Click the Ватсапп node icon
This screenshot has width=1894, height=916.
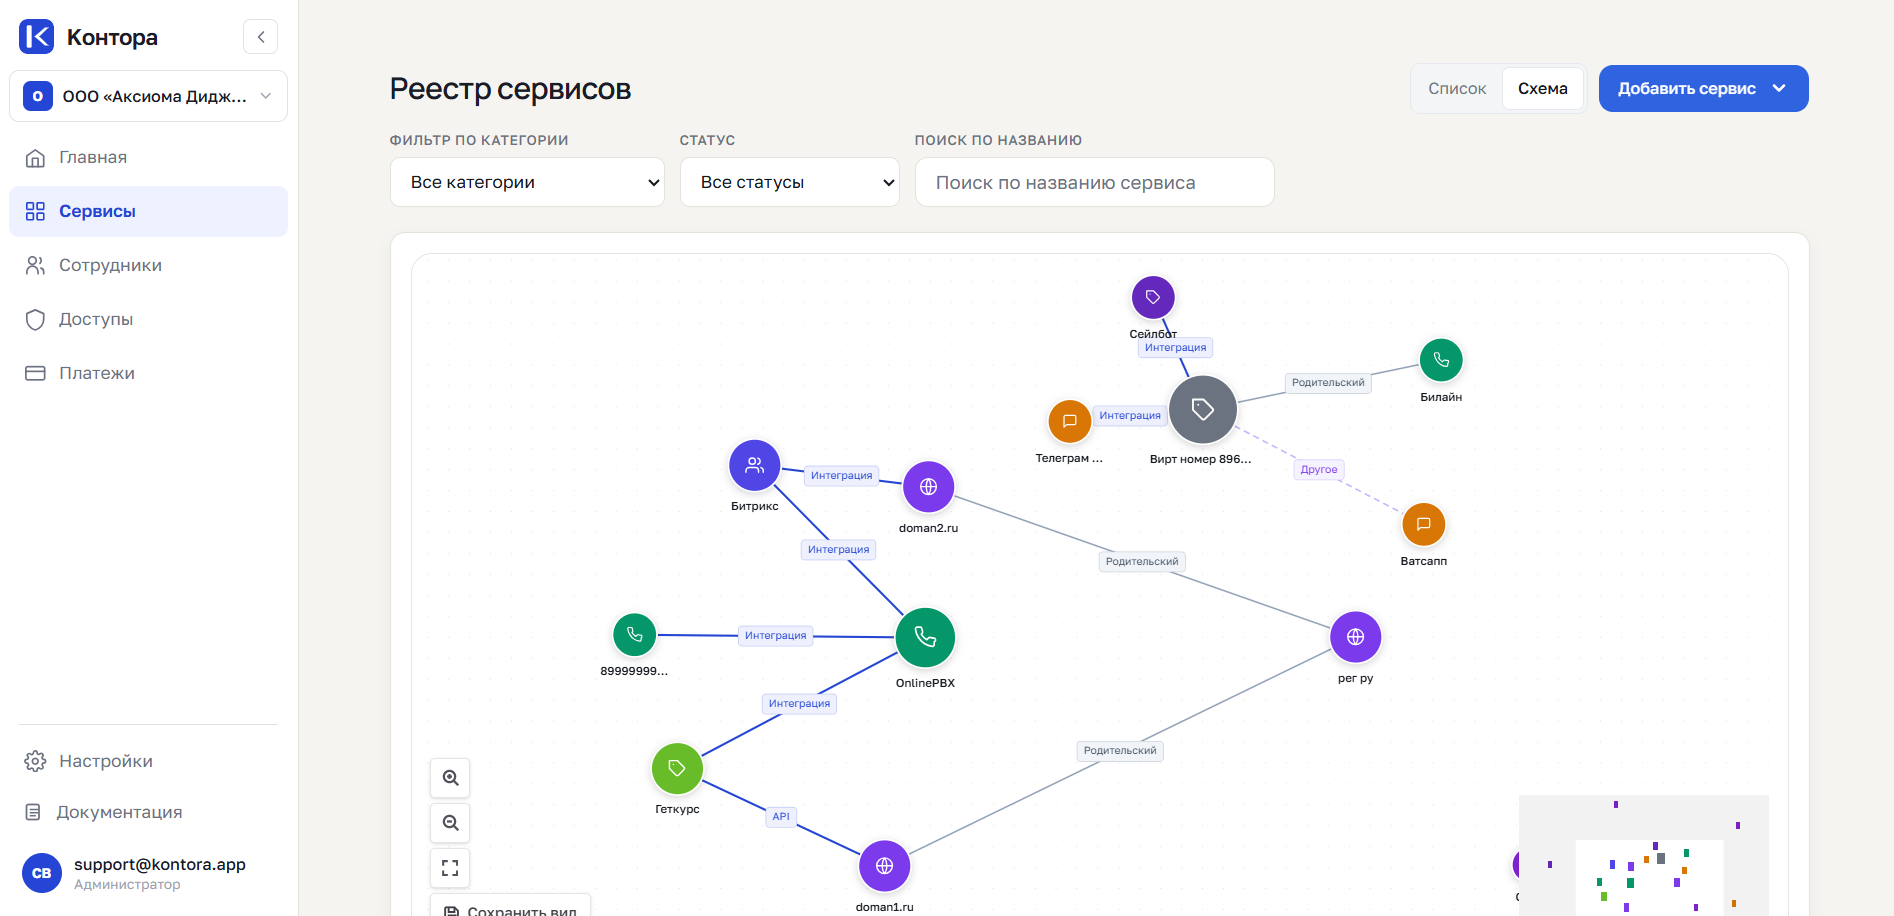(1423, 524)
